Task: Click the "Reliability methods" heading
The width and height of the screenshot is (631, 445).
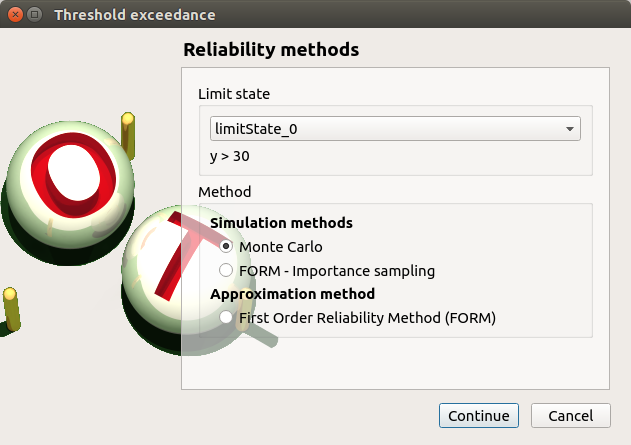Action: 271,49
